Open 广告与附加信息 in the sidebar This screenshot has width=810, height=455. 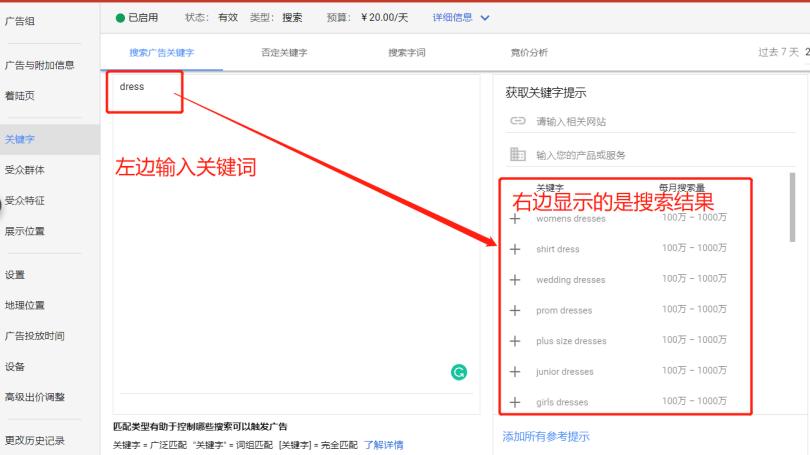click(39, 65)
